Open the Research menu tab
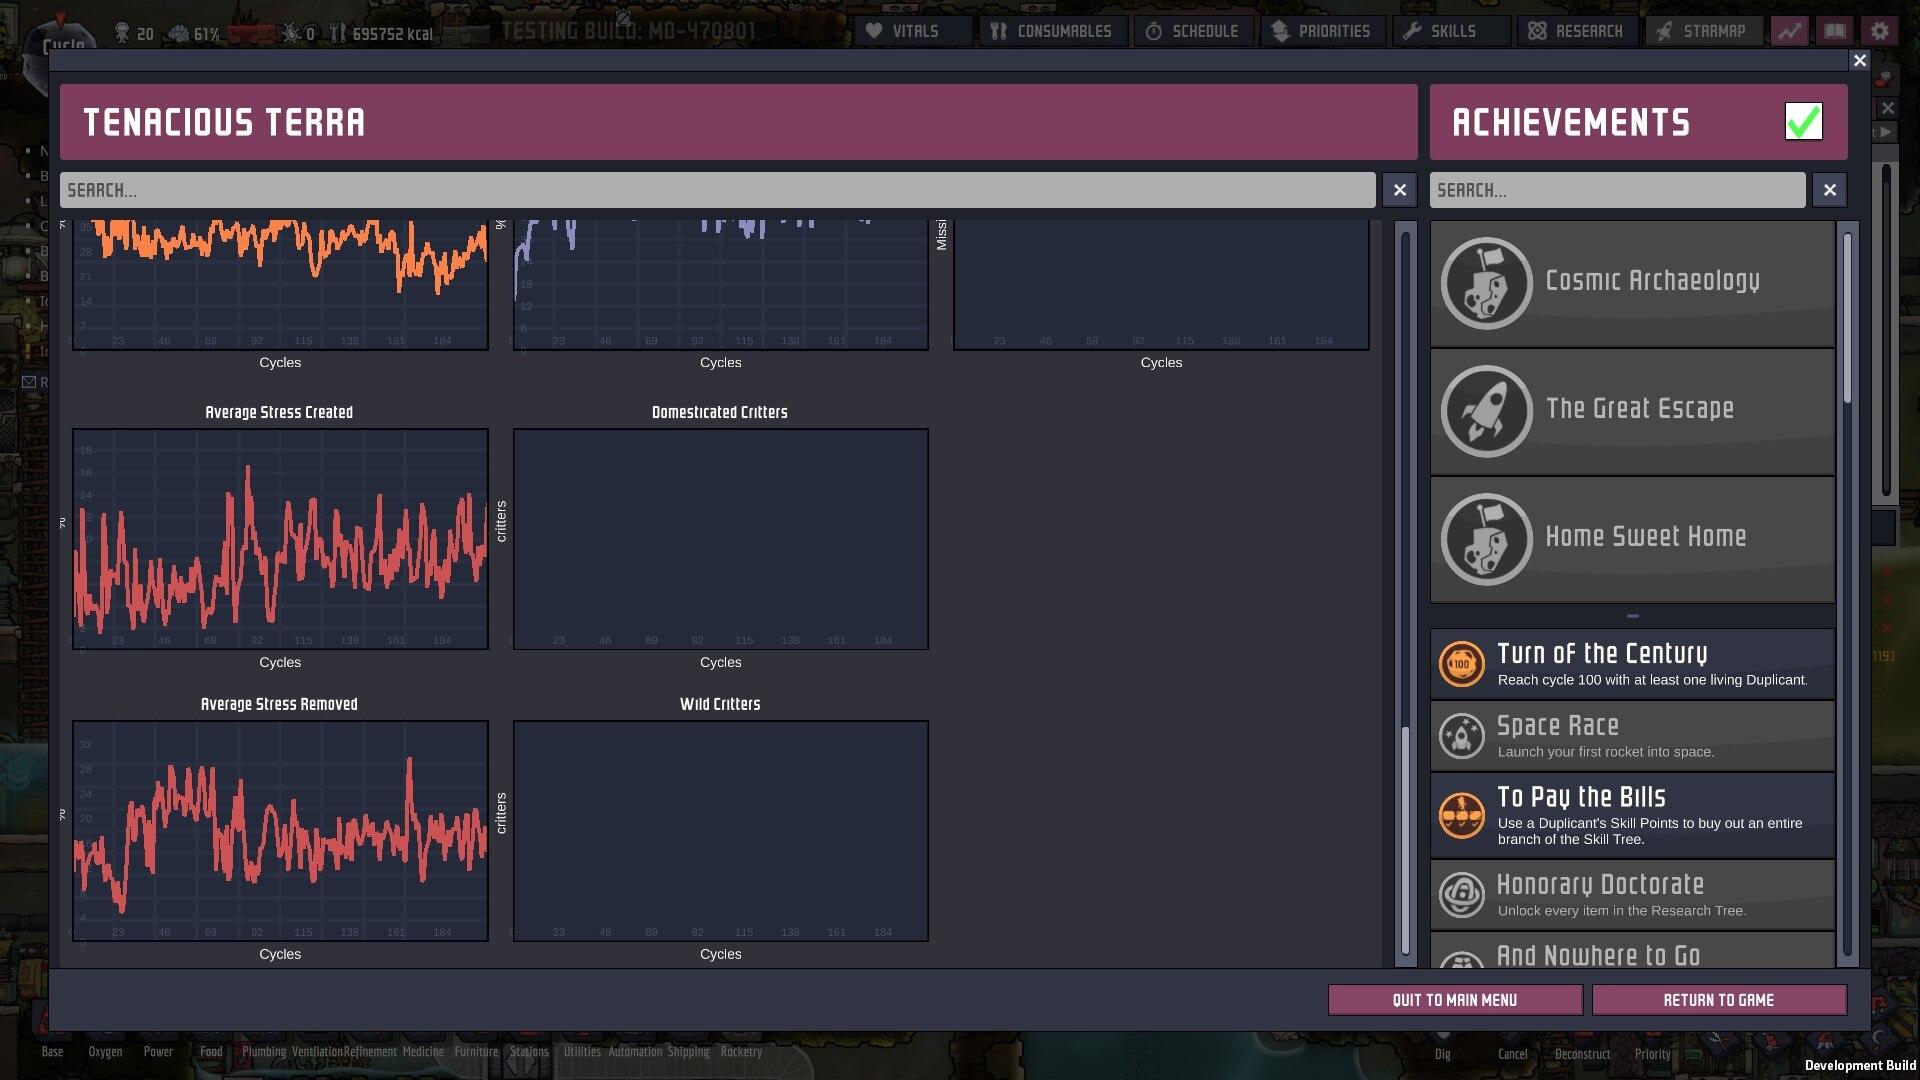Screen dimensions: 1920x1080 pos(1577,31)
